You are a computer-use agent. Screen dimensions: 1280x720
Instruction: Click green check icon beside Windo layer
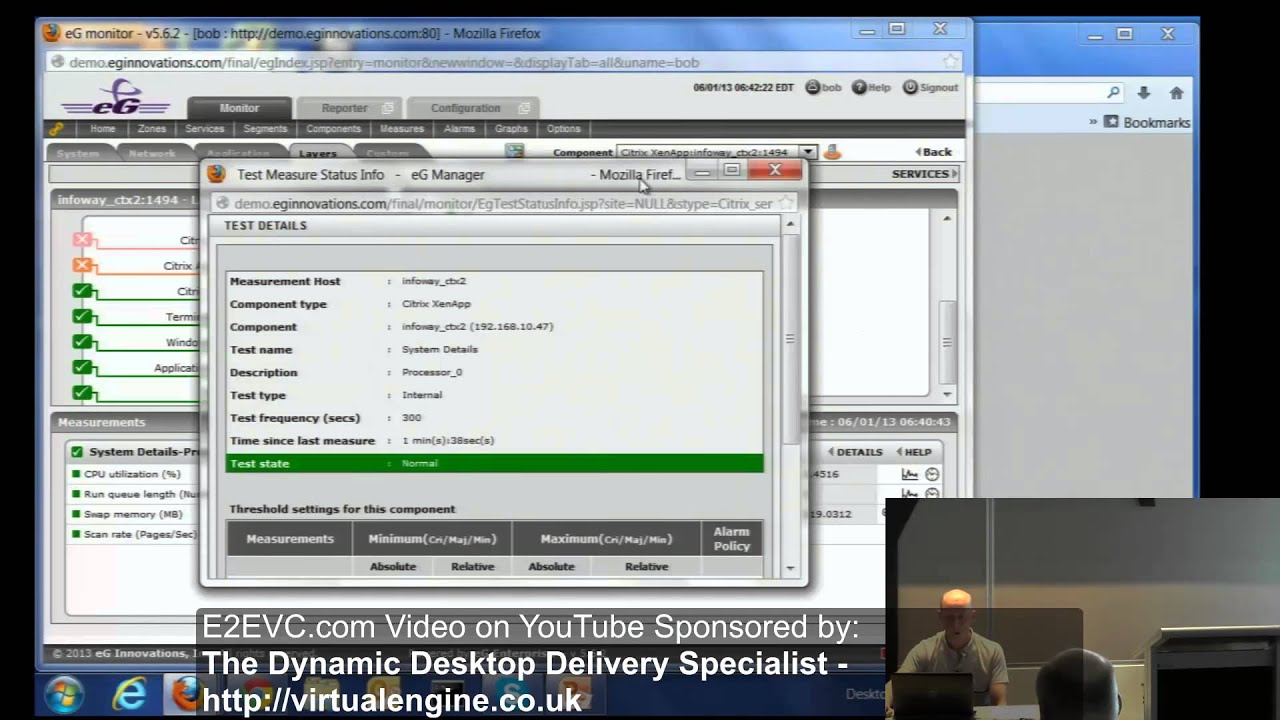click(83, 342)
